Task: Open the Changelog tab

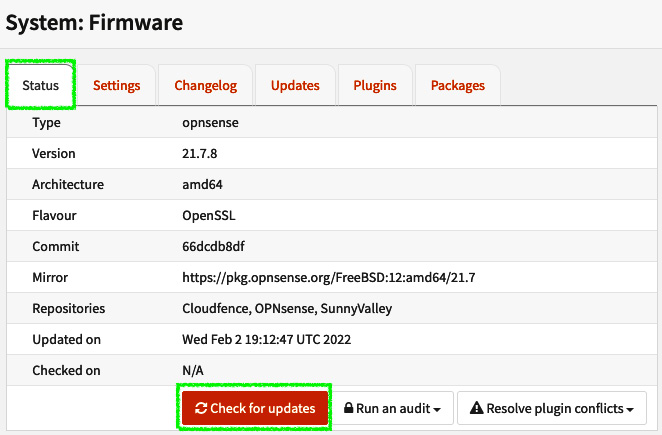Action: point(206,85)
